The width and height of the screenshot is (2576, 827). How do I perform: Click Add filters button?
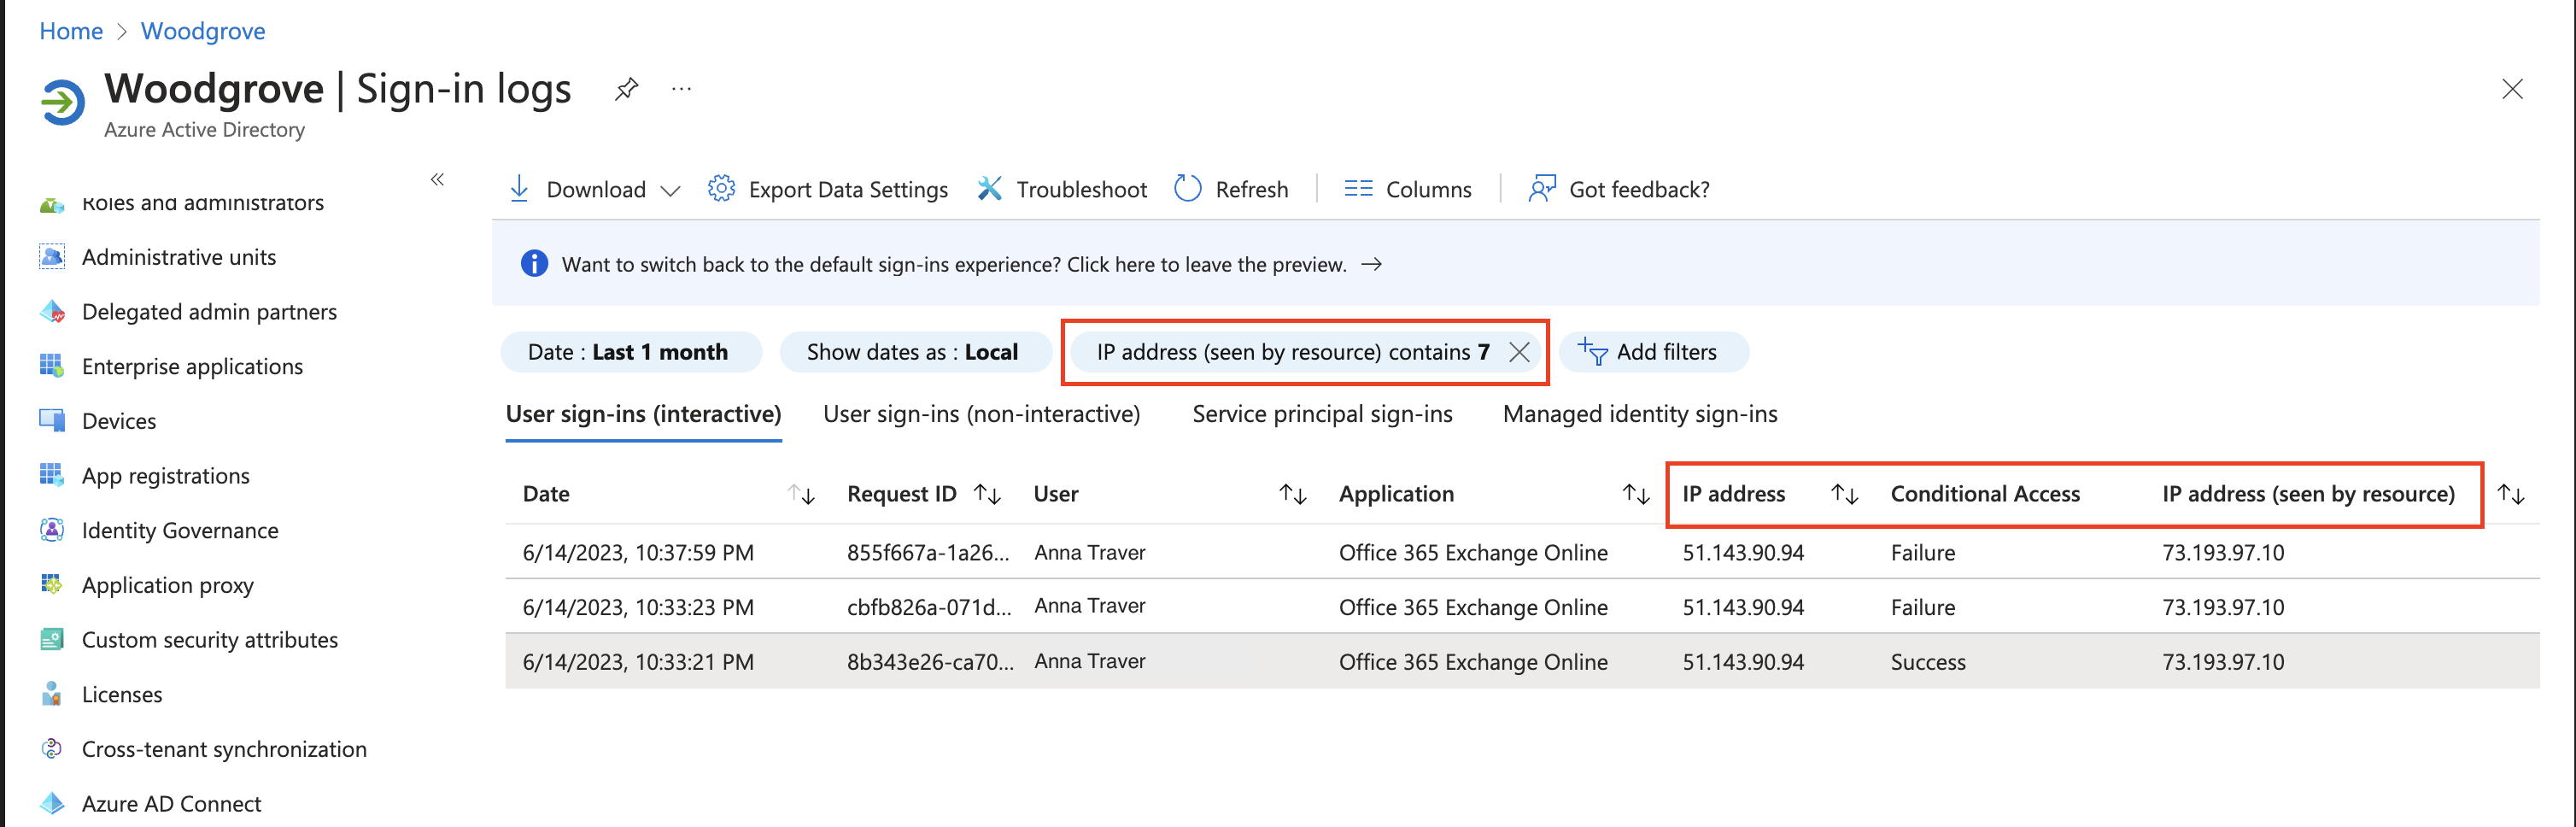tap(1652, 352)
